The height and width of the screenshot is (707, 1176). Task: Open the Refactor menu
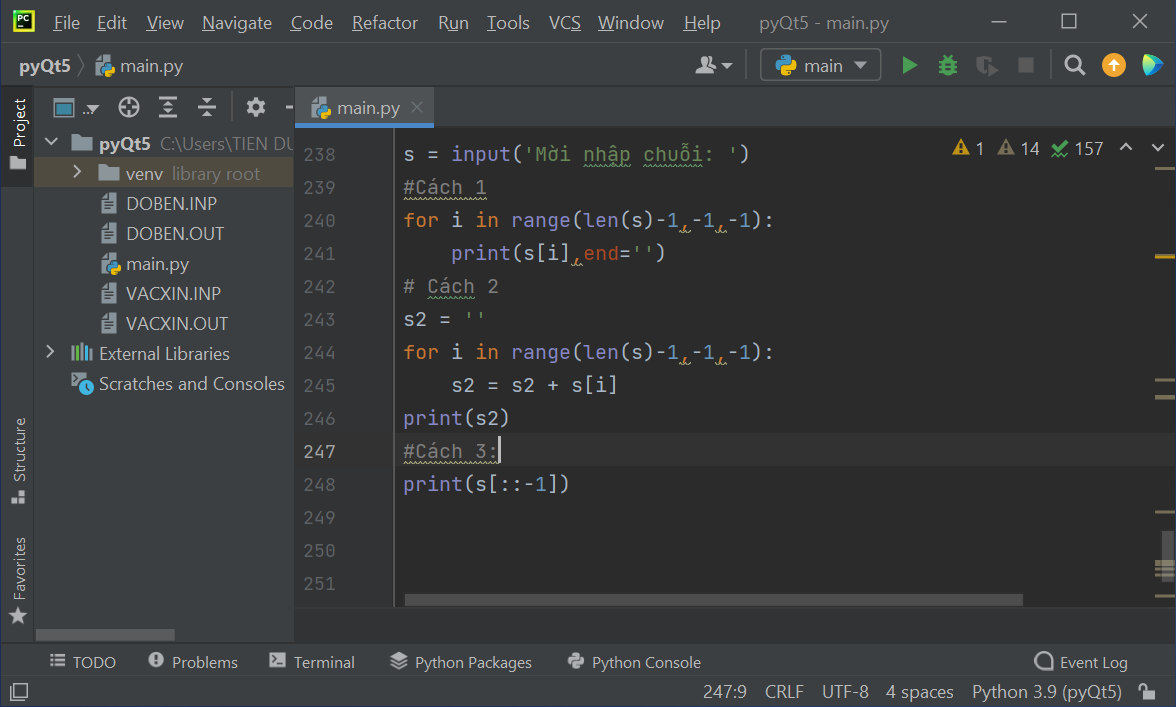coord(385,23)
